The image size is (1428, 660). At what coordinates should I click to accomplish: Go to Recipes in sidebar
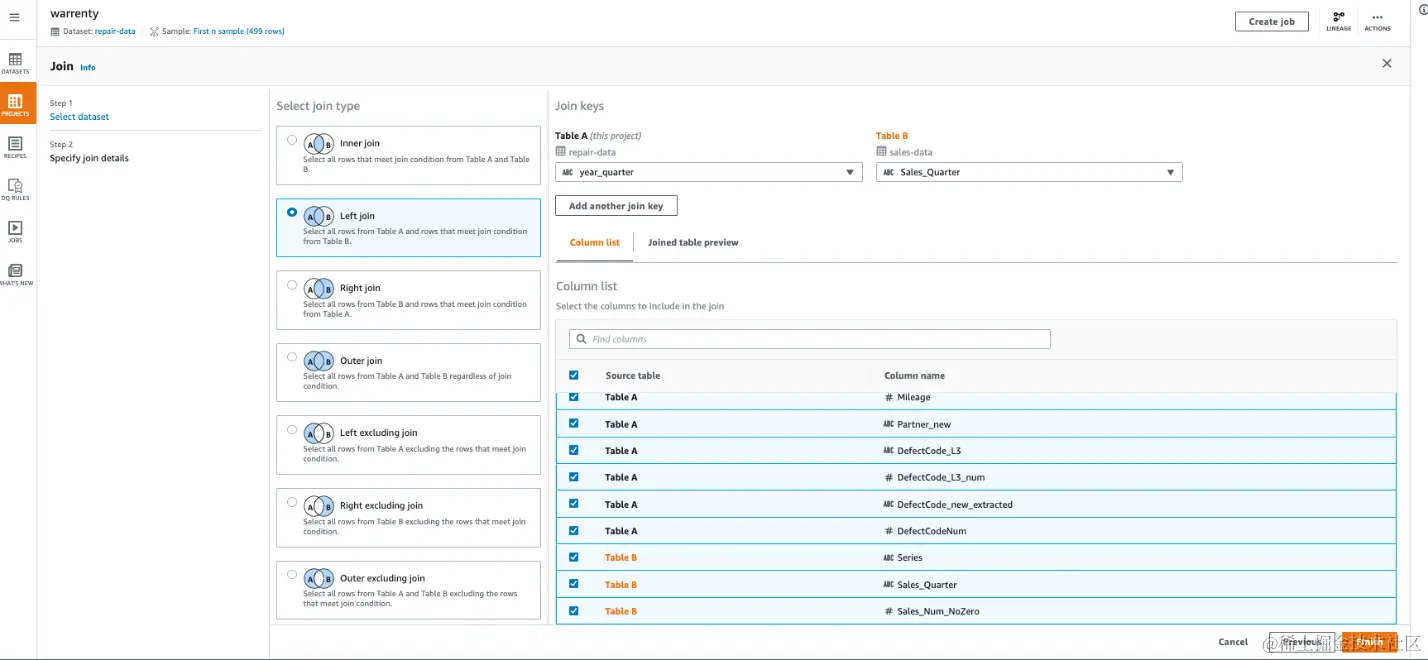pos(15,146)
